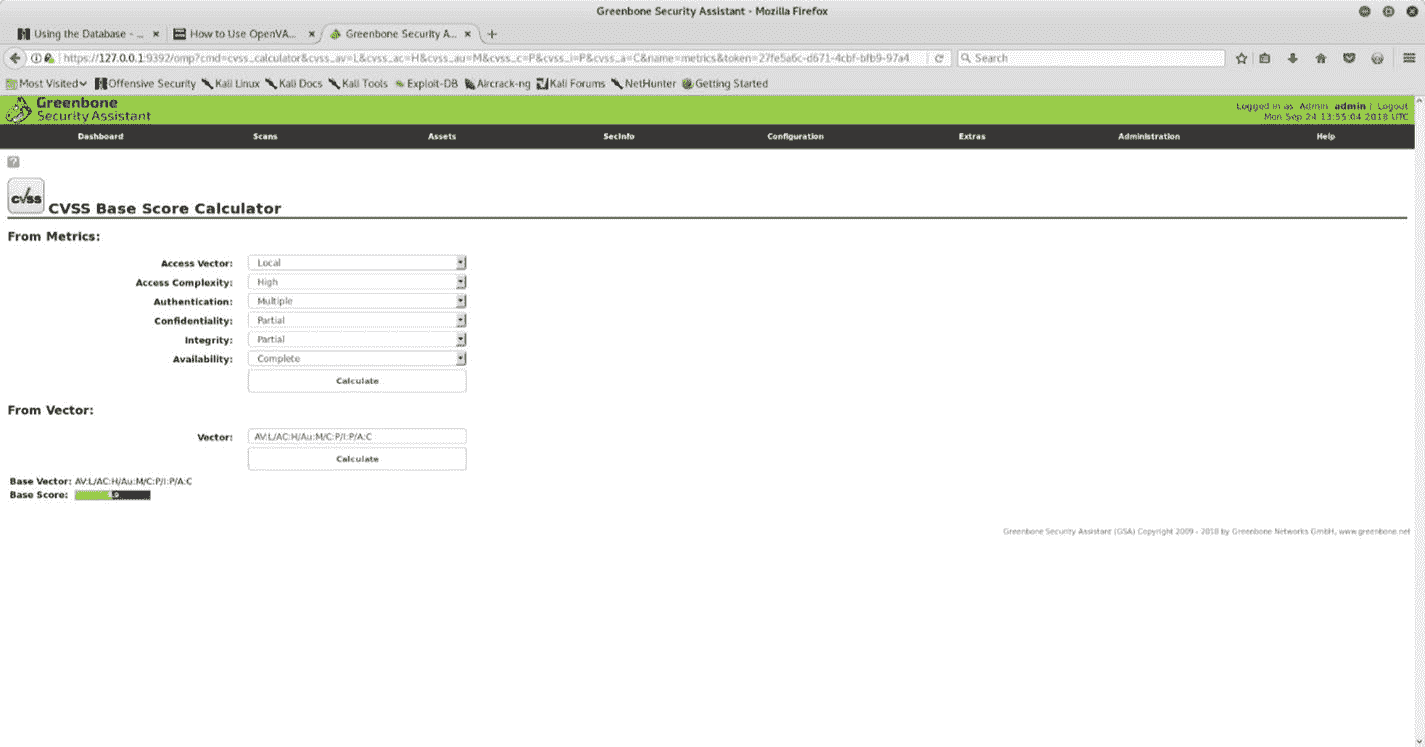Open the Access Complexity dropdown

click(x=357, y=282)
